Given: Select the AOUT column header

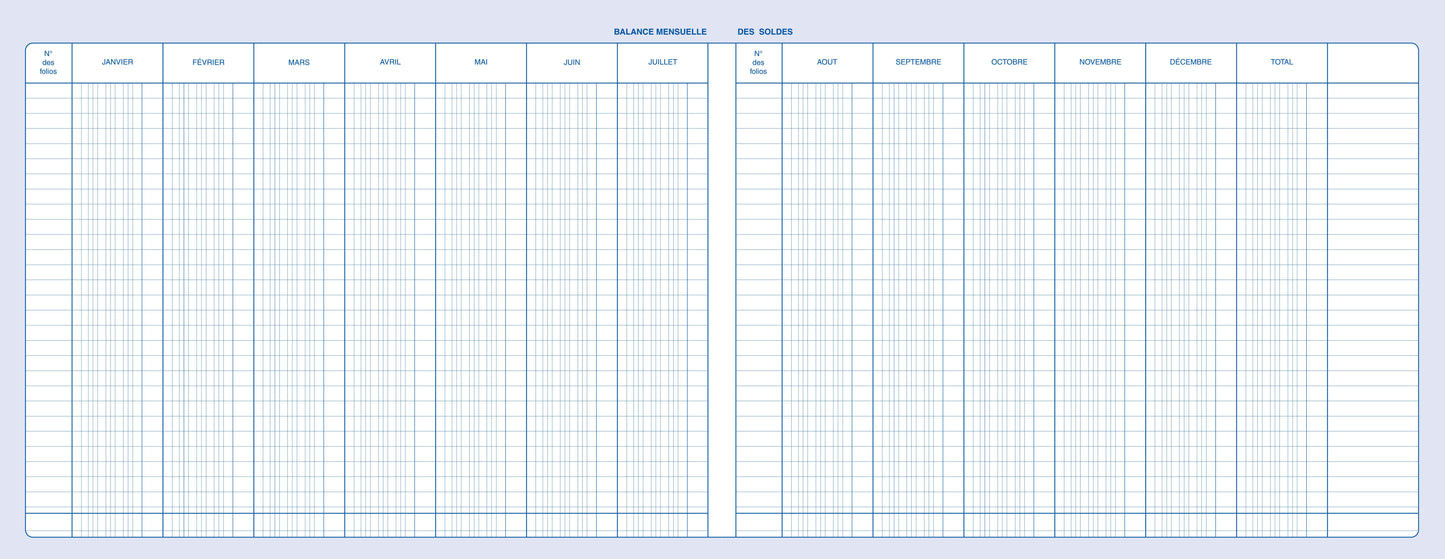Looking at the screenshot, I should point(827,62).
